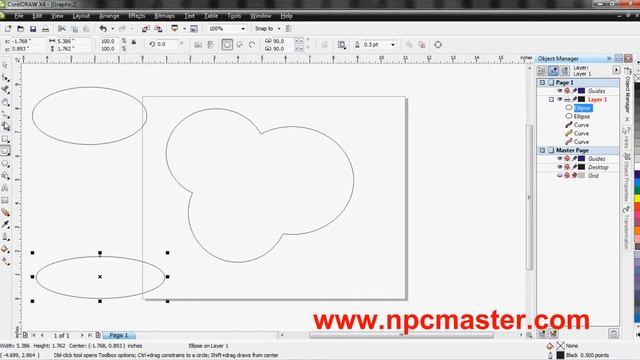The width and height of the screenshot is (640, 360).
Task: Select the Zoom/Hand tool in toolbox
Action: point(5,102)
